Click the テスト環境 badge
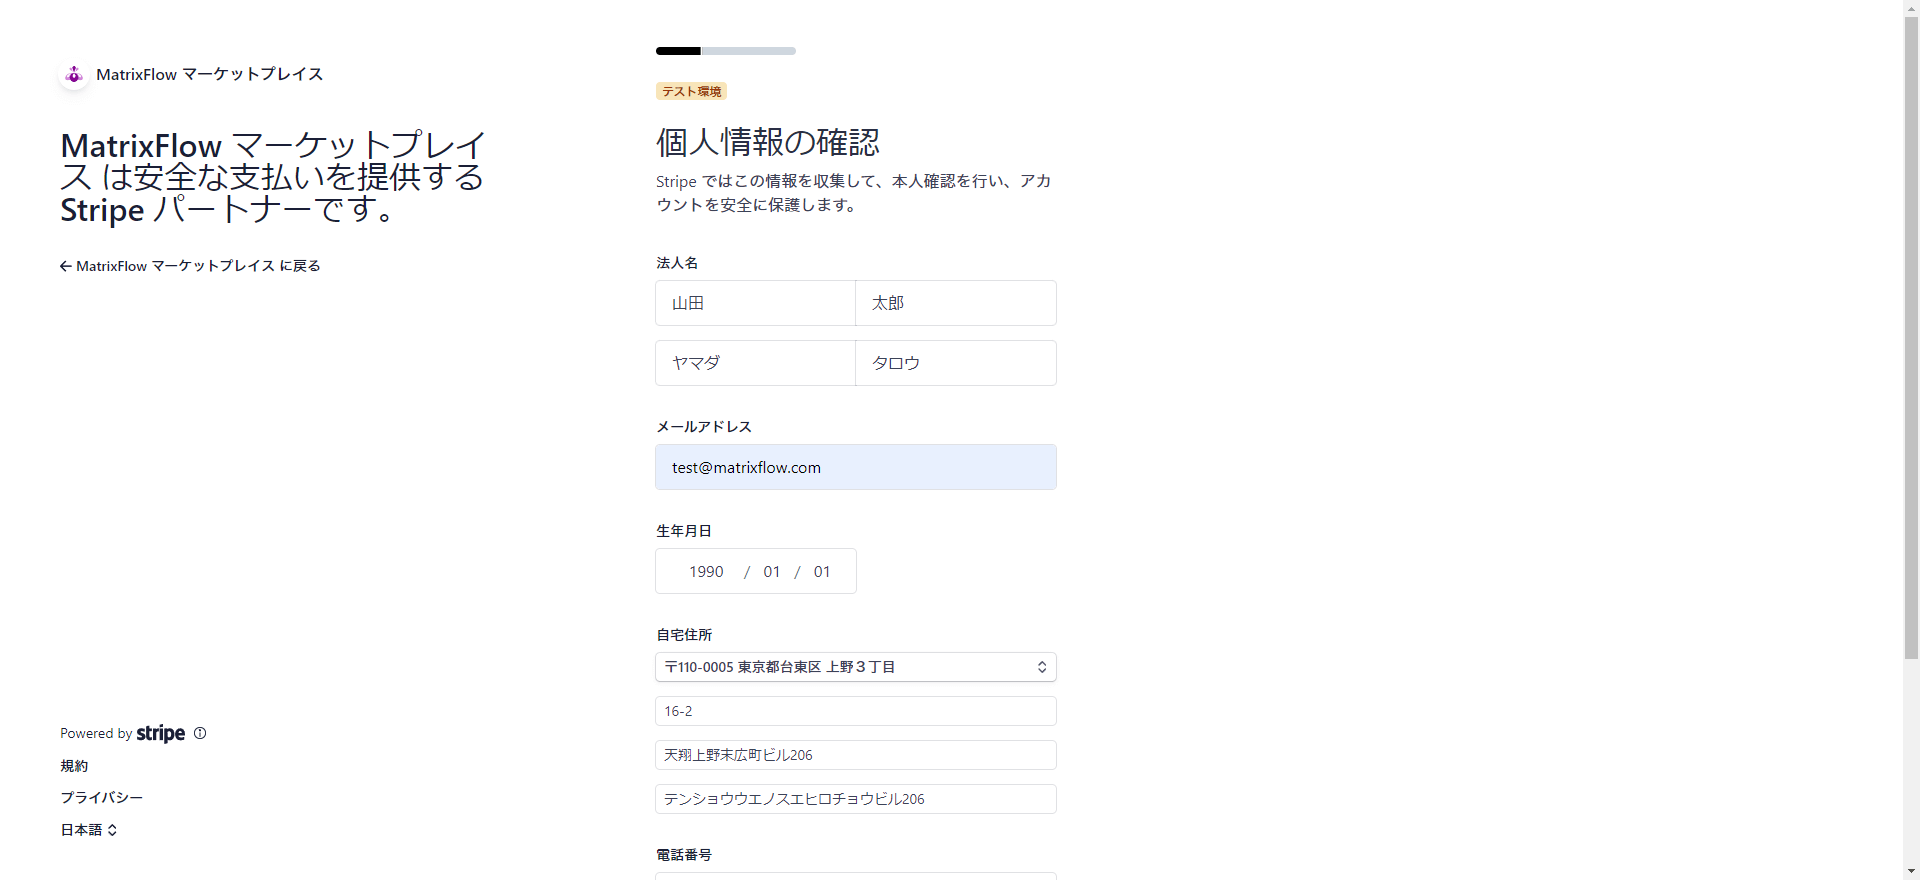 point(691,91)
